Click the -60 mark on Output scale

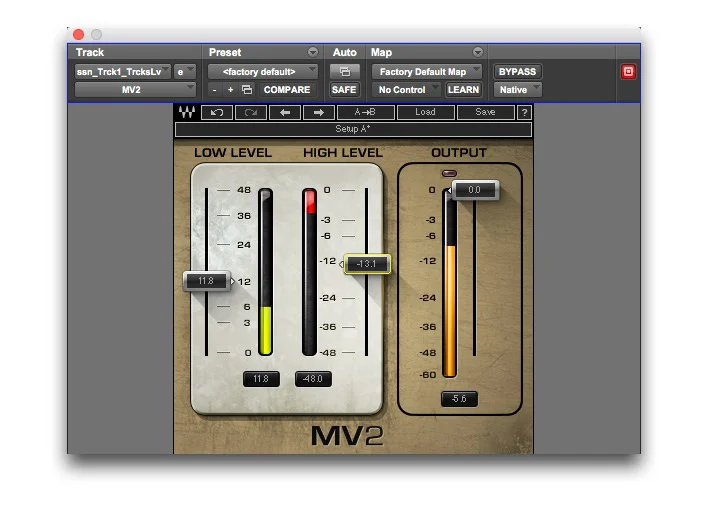[428, 375]
